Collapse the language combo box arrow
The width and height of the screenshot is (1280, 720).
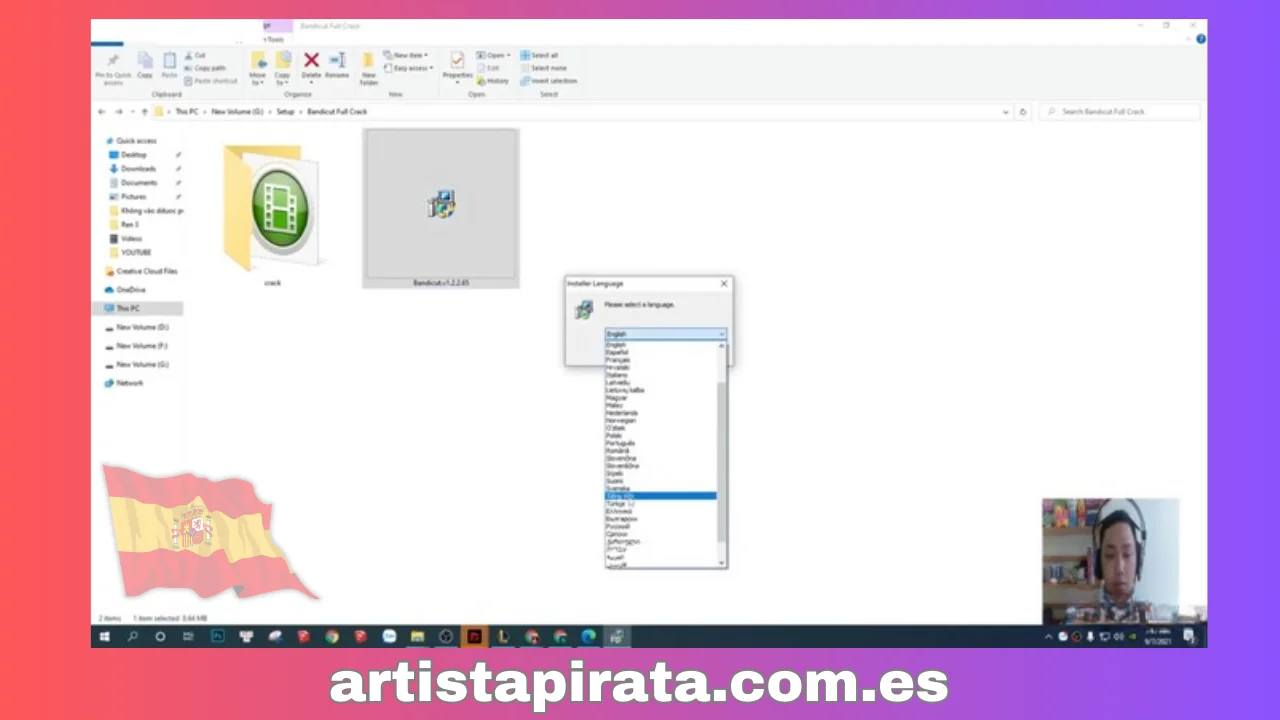pos(721,334)
